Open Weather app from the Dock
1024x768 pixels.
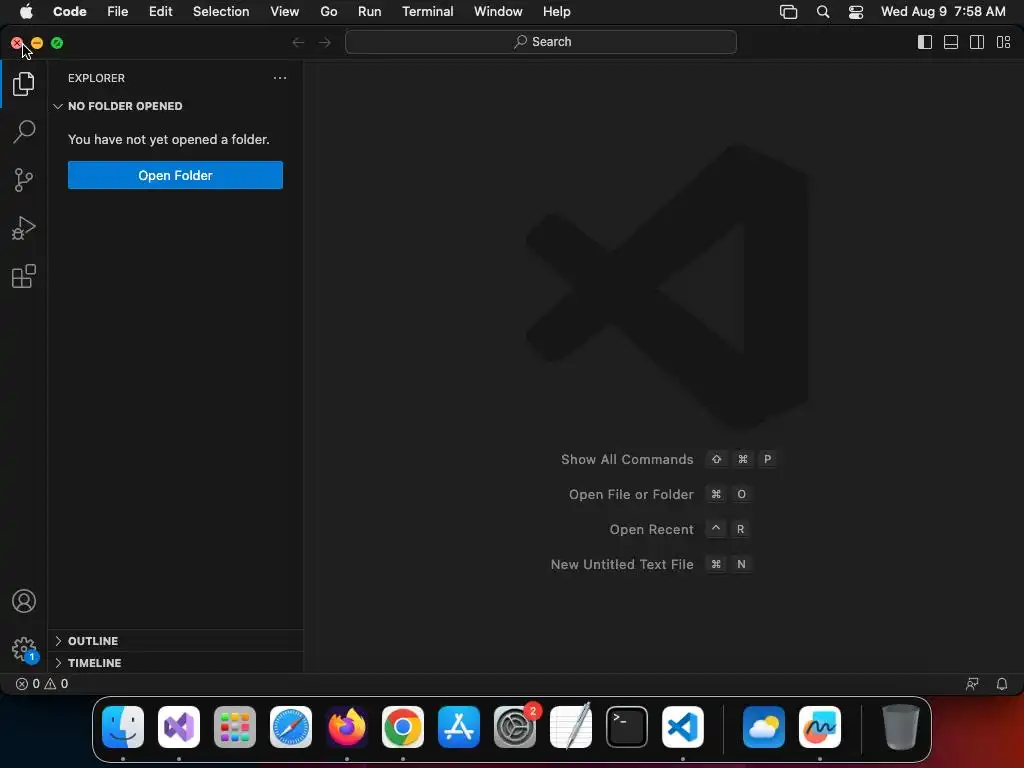click(764, 727)
